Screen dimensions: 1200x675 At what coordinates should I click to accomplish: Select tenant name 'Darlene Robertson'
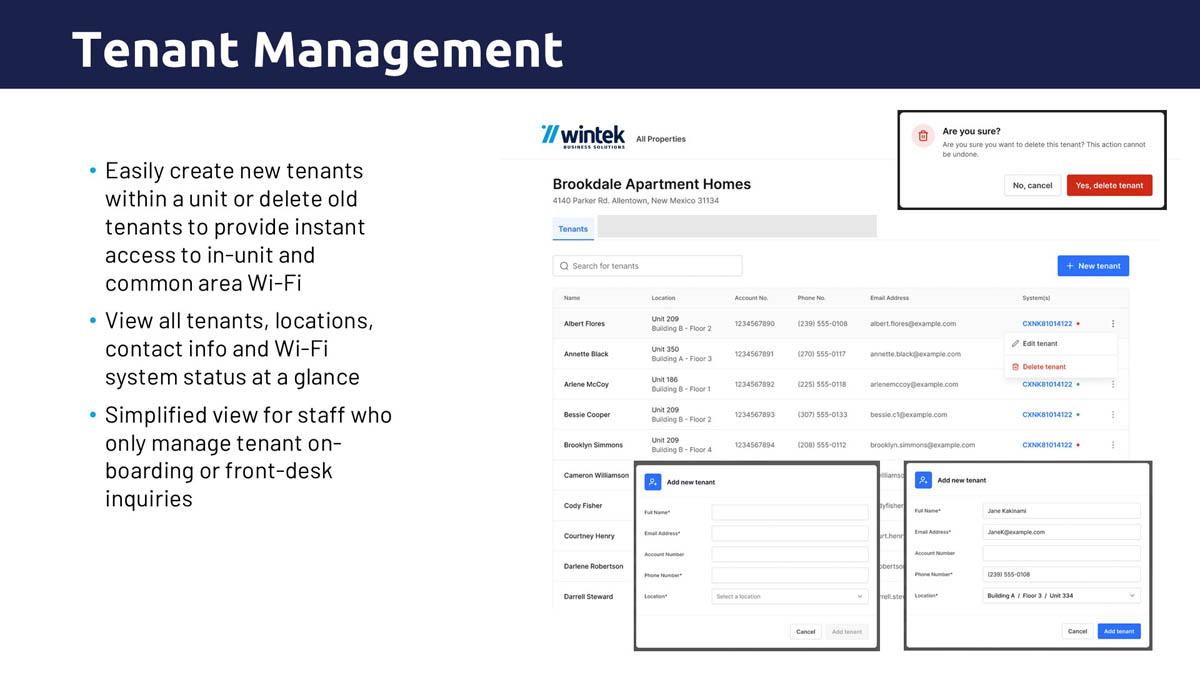pos(593,566)
